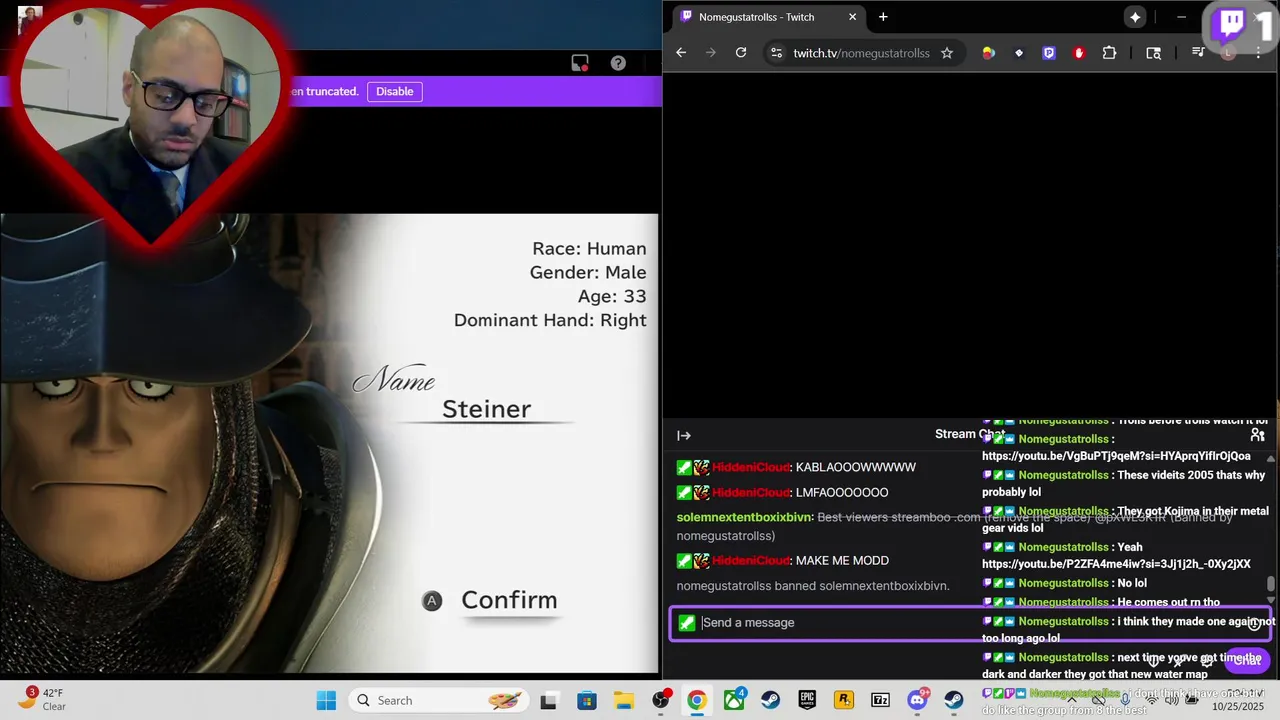Open the media controls icon in Chrome
The height and width of the screenshot is (720, 1280).
[1198, 53]
